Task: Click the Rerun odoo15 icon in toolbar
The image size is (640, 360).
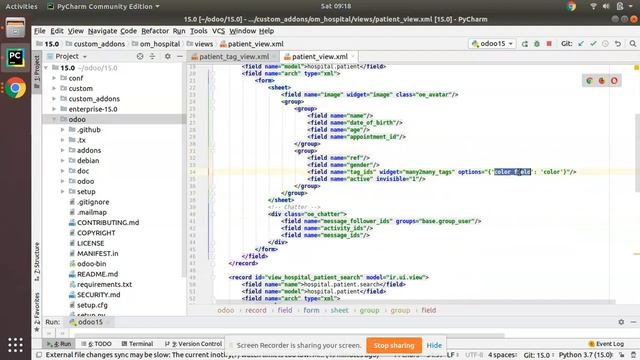Action: tap(524, 44)
